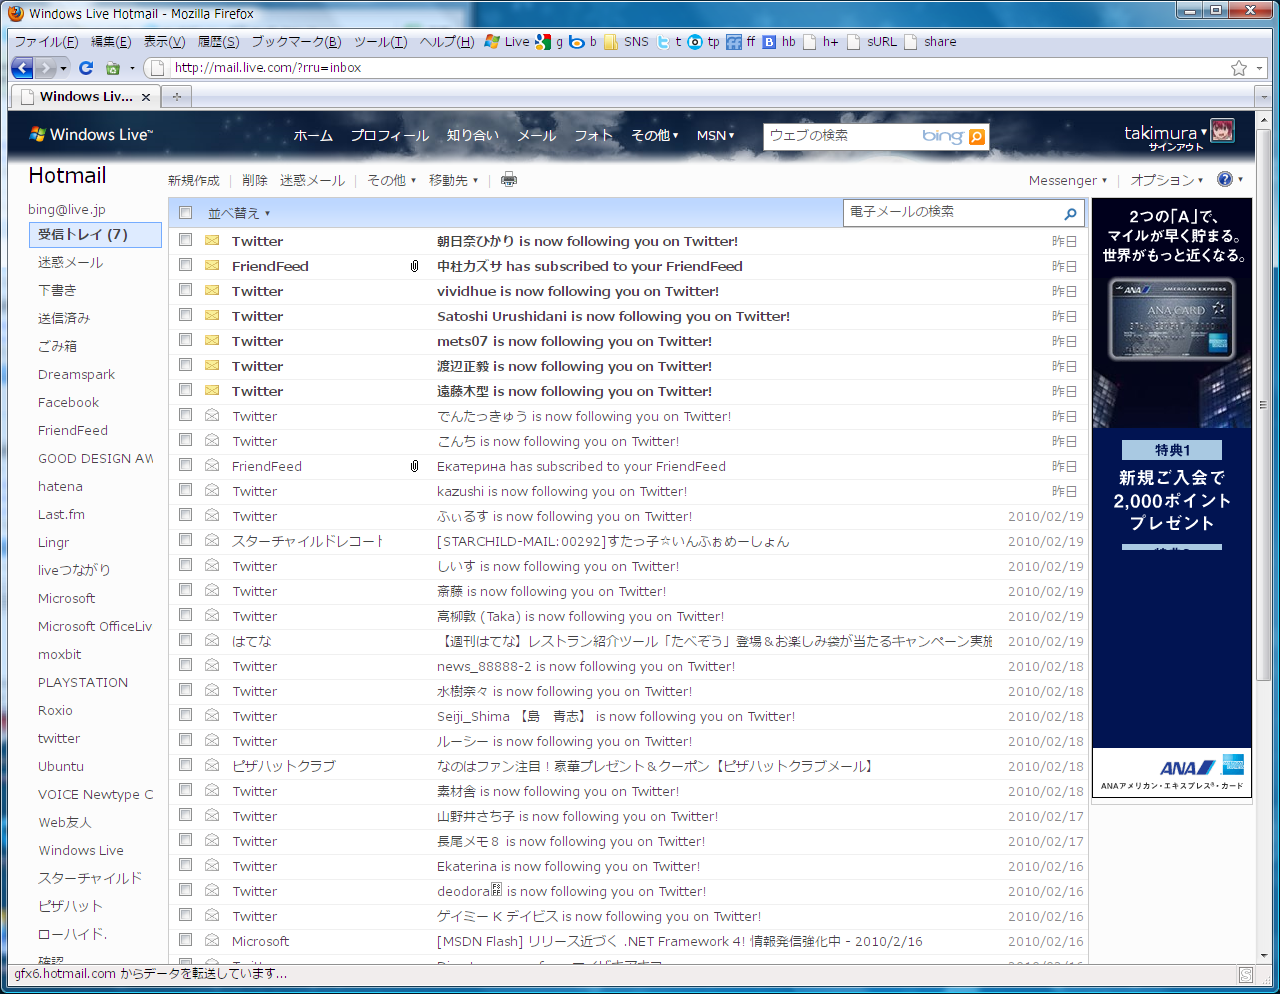Screen dimensions: 1280x994
Task: Open the share bookmark
Action: point(930,42)
